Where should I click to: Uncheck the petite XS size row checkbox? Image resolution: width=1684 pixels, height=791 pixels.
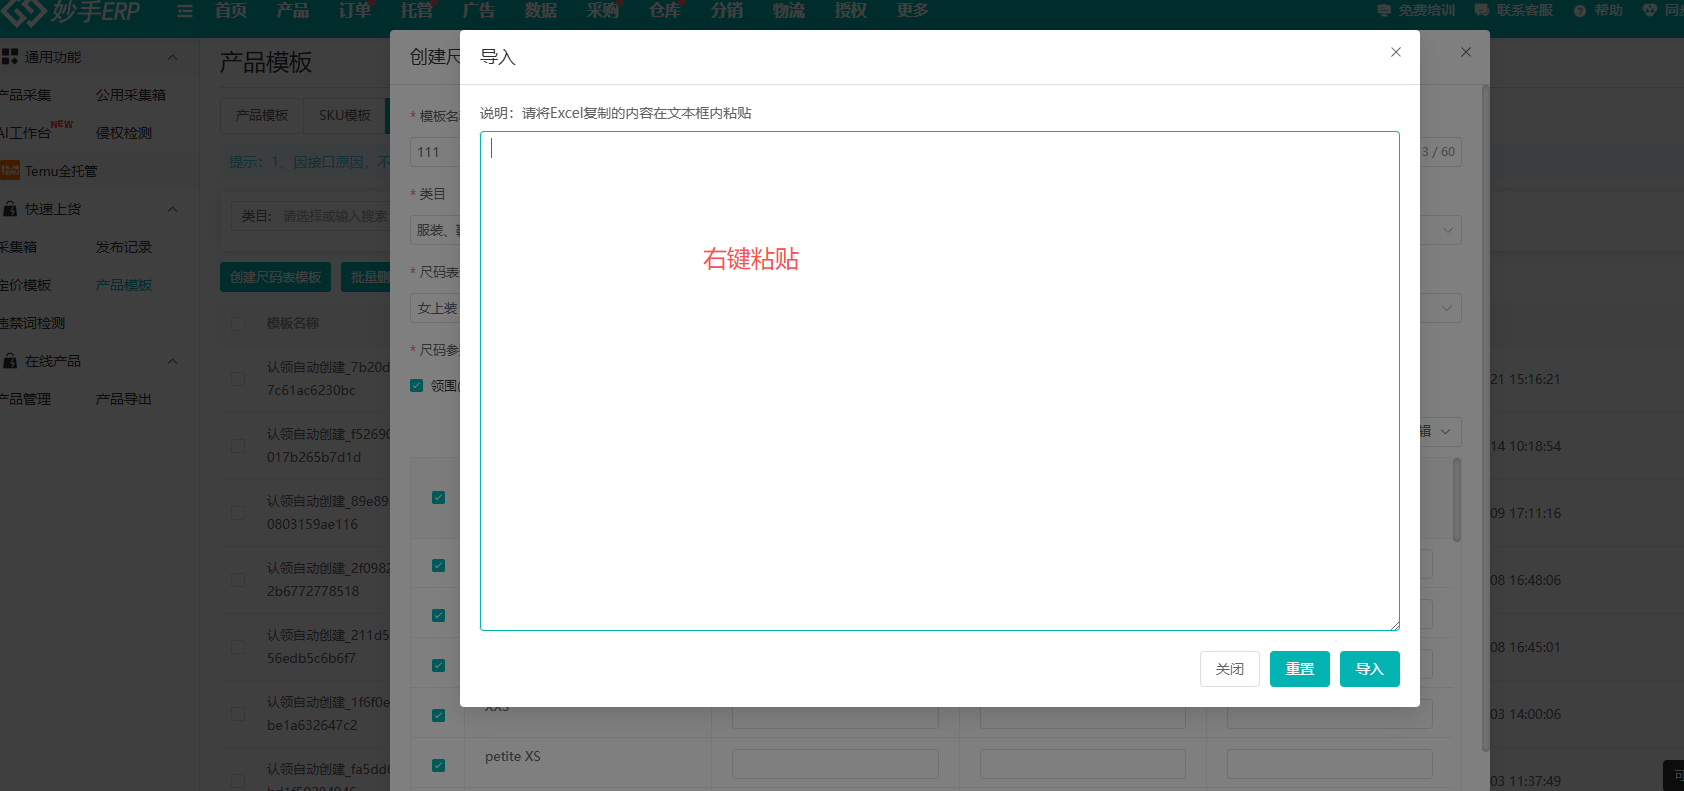point(438,766)
